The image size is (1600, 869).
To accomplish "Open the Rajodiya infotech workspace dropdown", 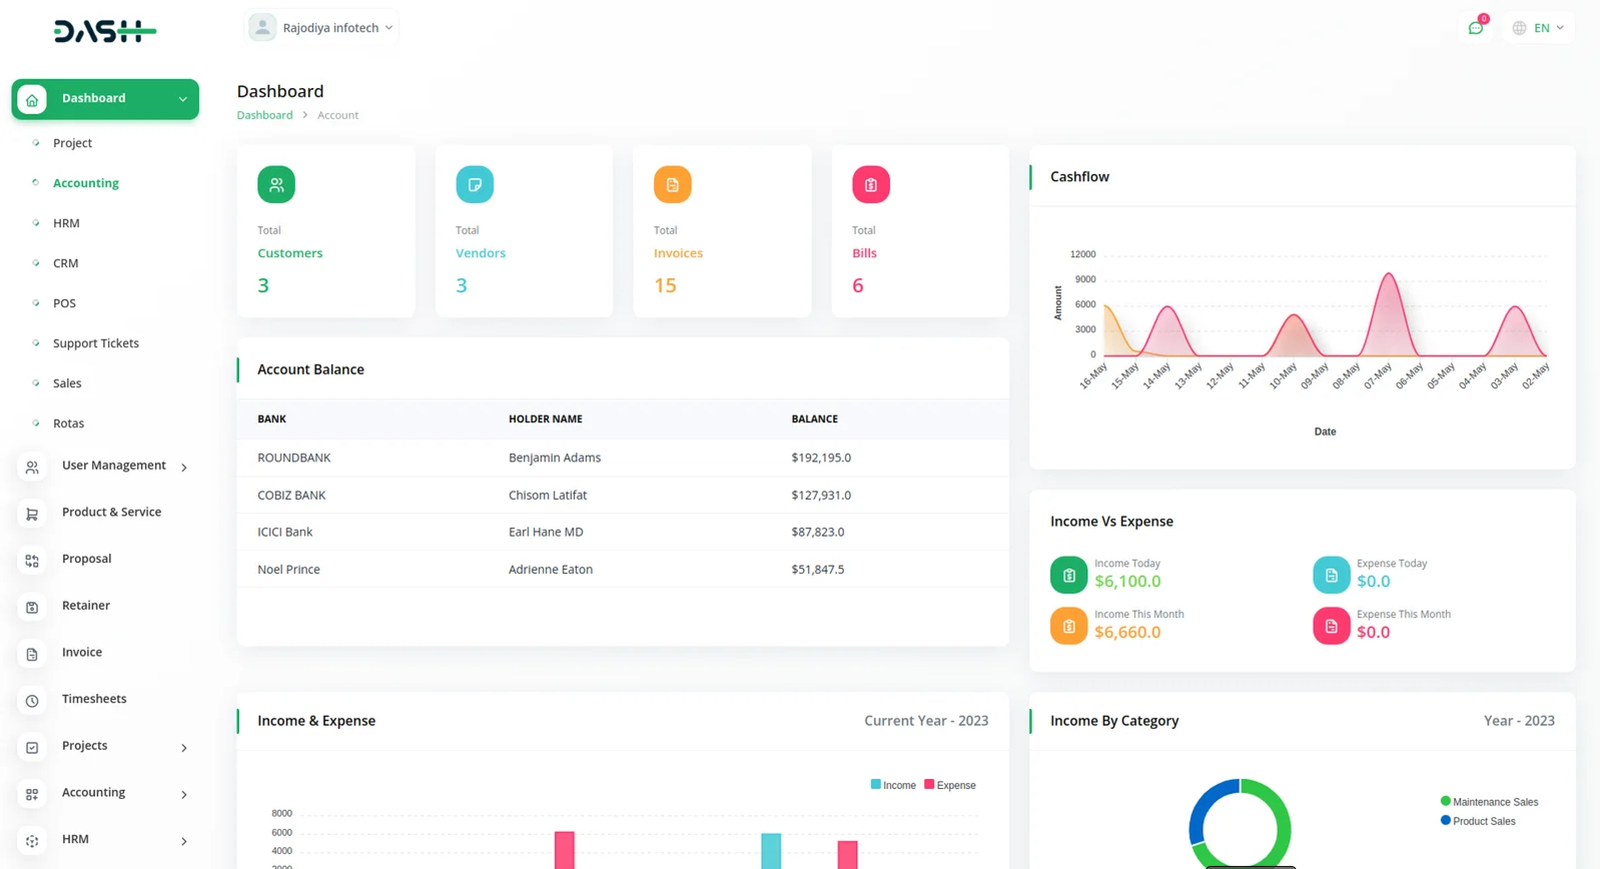I will point(322,28).
